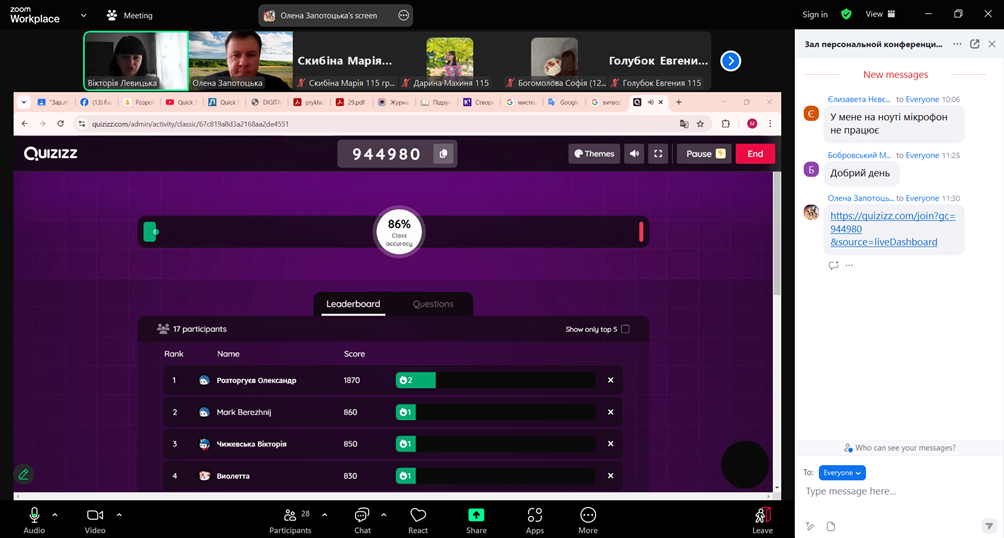This screenshot has height=538, width=1004.
Task: Click the green Share screen button
Action: point(476,520)
